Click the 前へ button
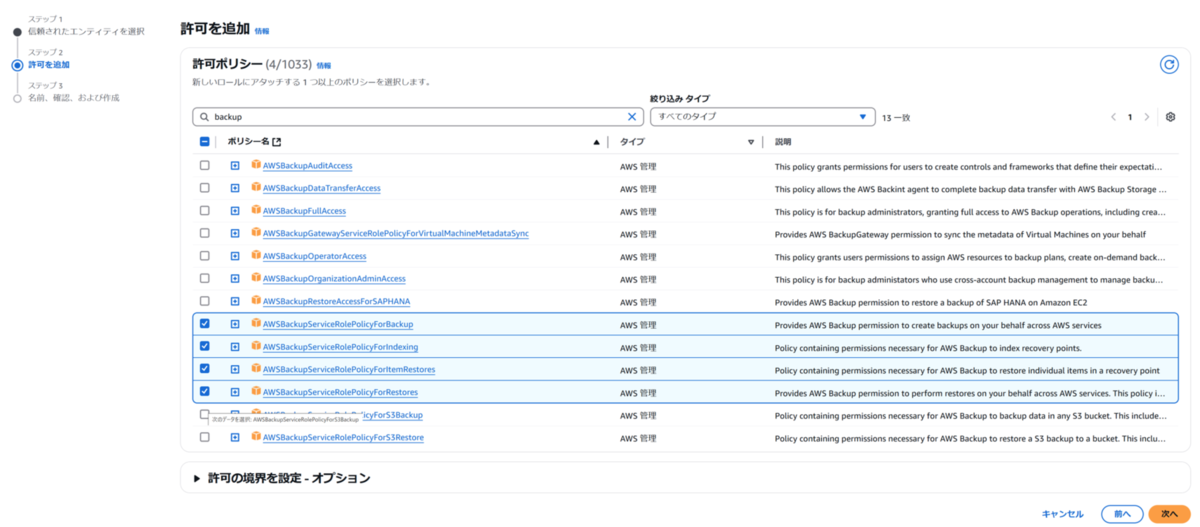 [1121, 513]
